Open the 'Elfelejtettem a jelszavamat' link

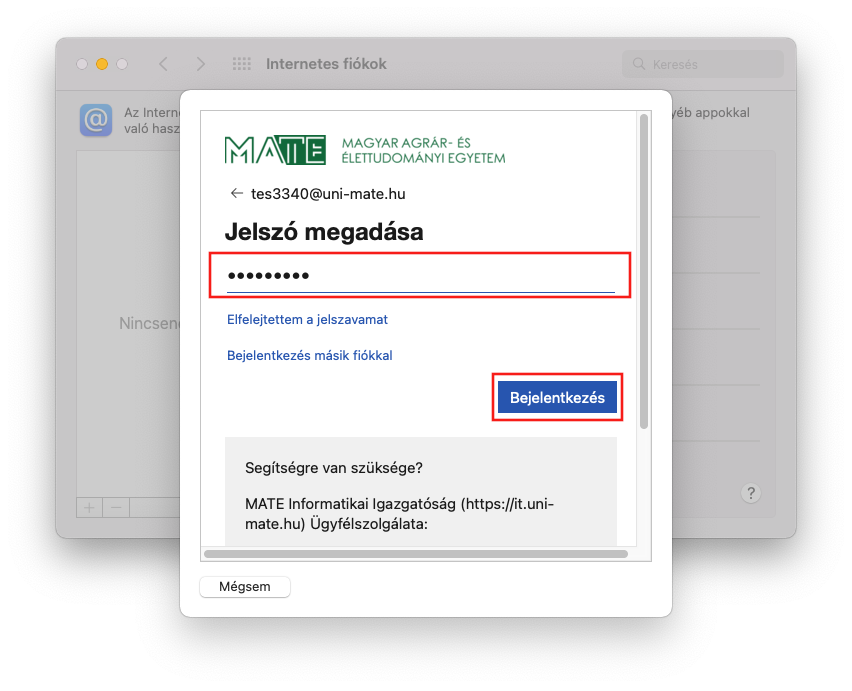point(307,320)
